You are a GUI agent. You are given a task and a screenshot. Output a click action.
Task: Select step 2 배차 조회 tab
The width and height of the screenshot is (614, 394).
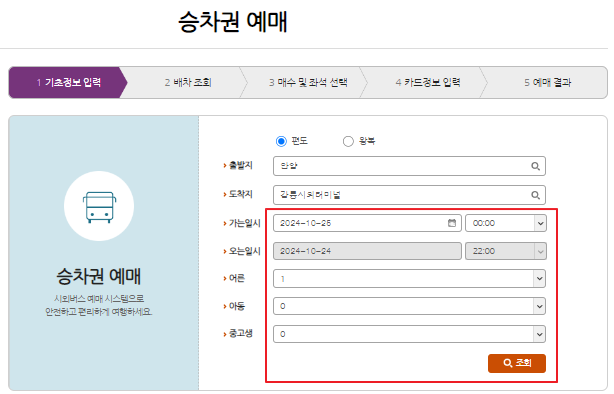(188, 82)
